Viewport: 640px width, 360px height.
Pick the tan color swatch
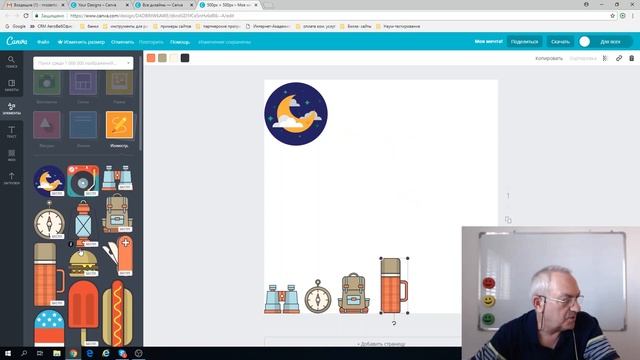click(x=162, y=58)
